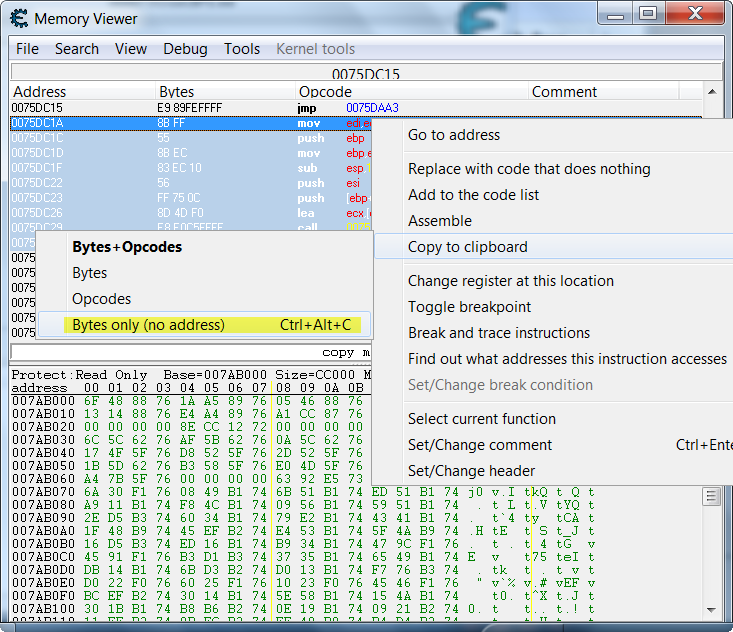Open the File menu
Viewport: 733px width, 632px height.
tap(27, 49)
